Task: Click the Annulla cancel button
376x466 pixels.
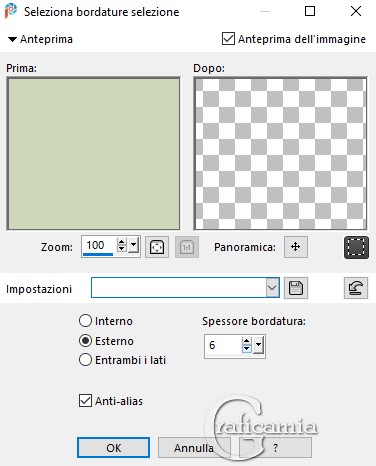Action: [194, 448]
